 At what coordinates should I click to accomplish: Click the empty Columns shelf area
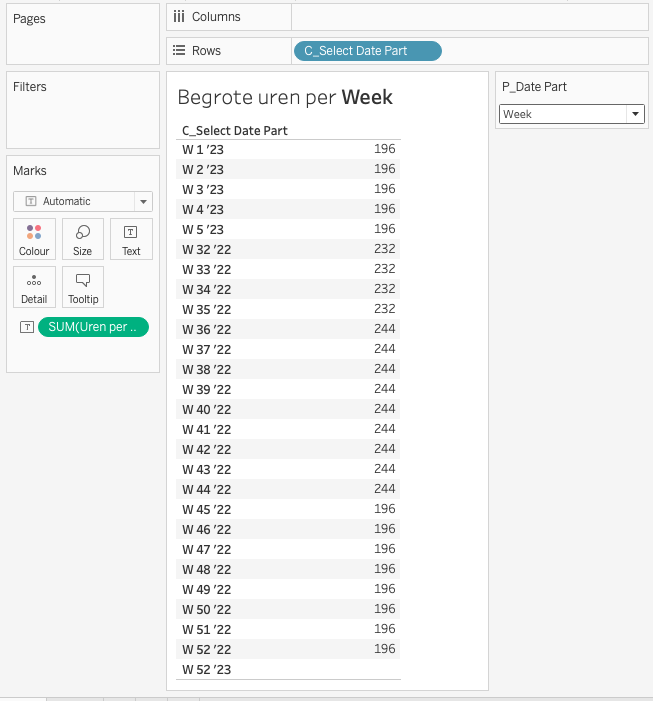(470, 17)
